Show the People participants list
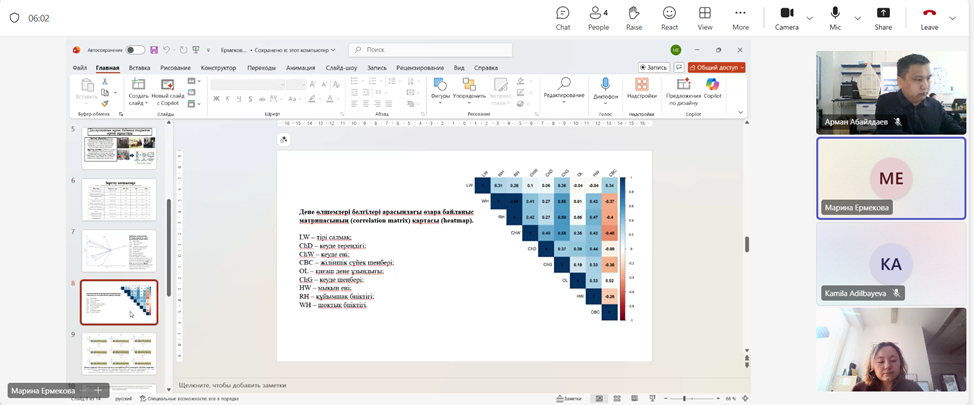The width and height of the screenshot is (974, 405). pyautogui.click(x=598, y=17)
